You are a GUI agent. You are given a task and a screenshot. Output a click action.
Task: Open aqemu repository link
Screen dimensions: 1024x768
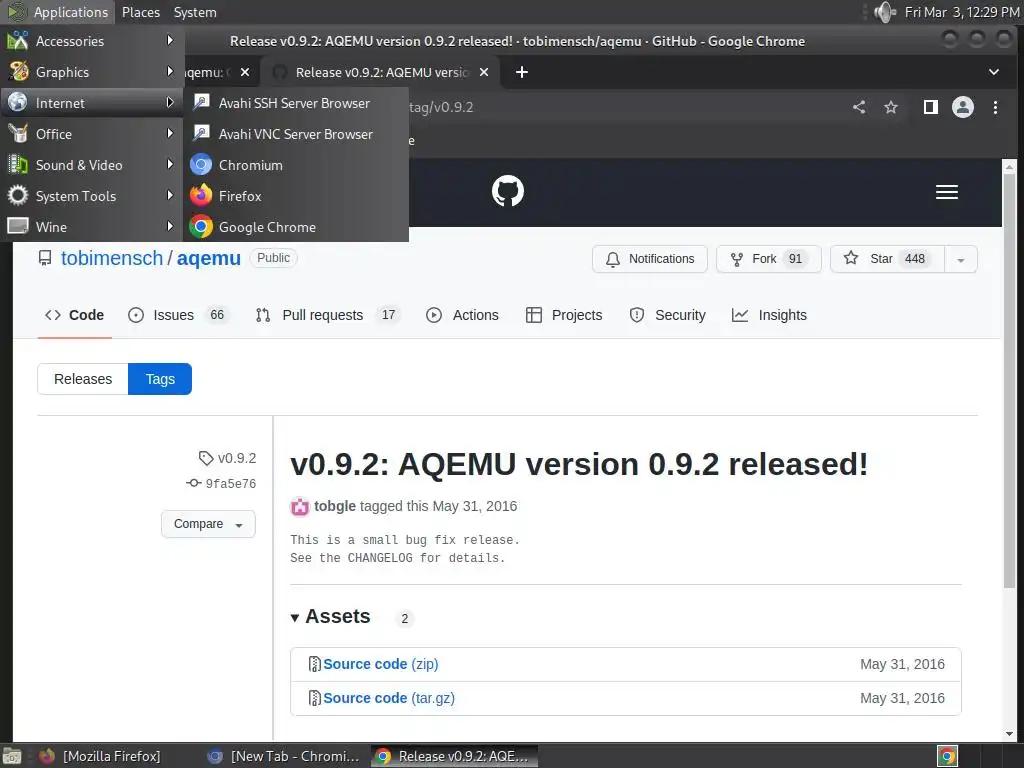(209, 259)
